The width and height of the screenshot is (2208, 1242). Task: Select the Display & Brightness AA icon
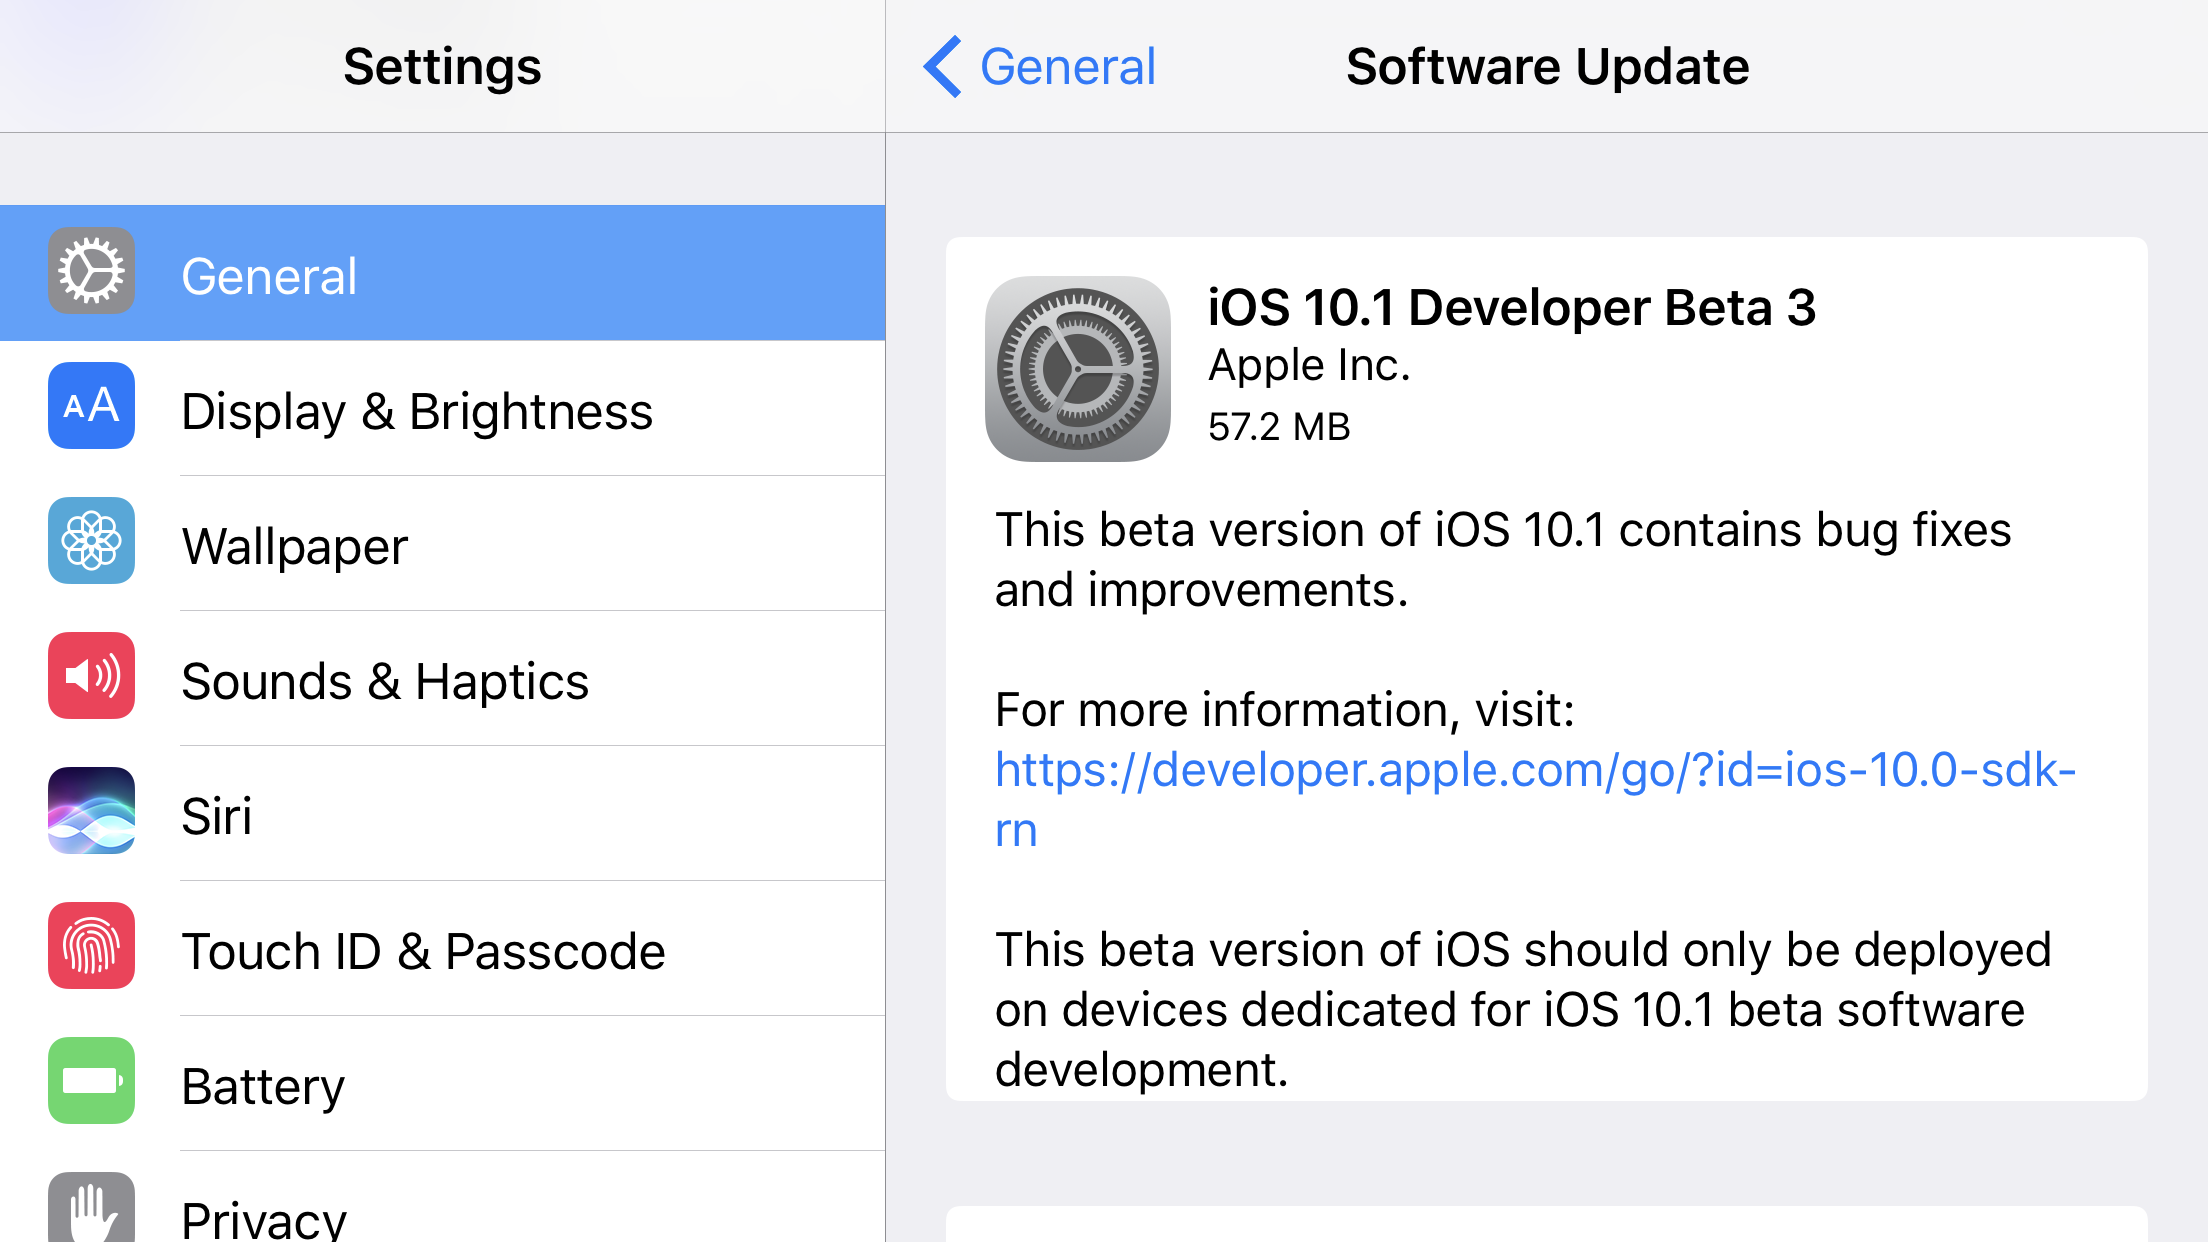[90, 407]
